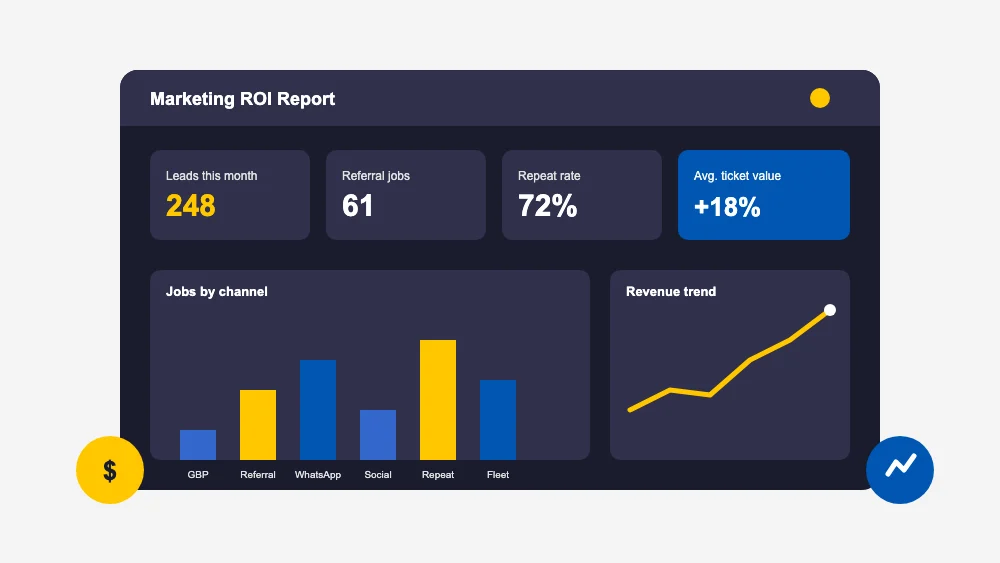
Task: Click the Marketing ROI Report title
Action: [242, 99]
